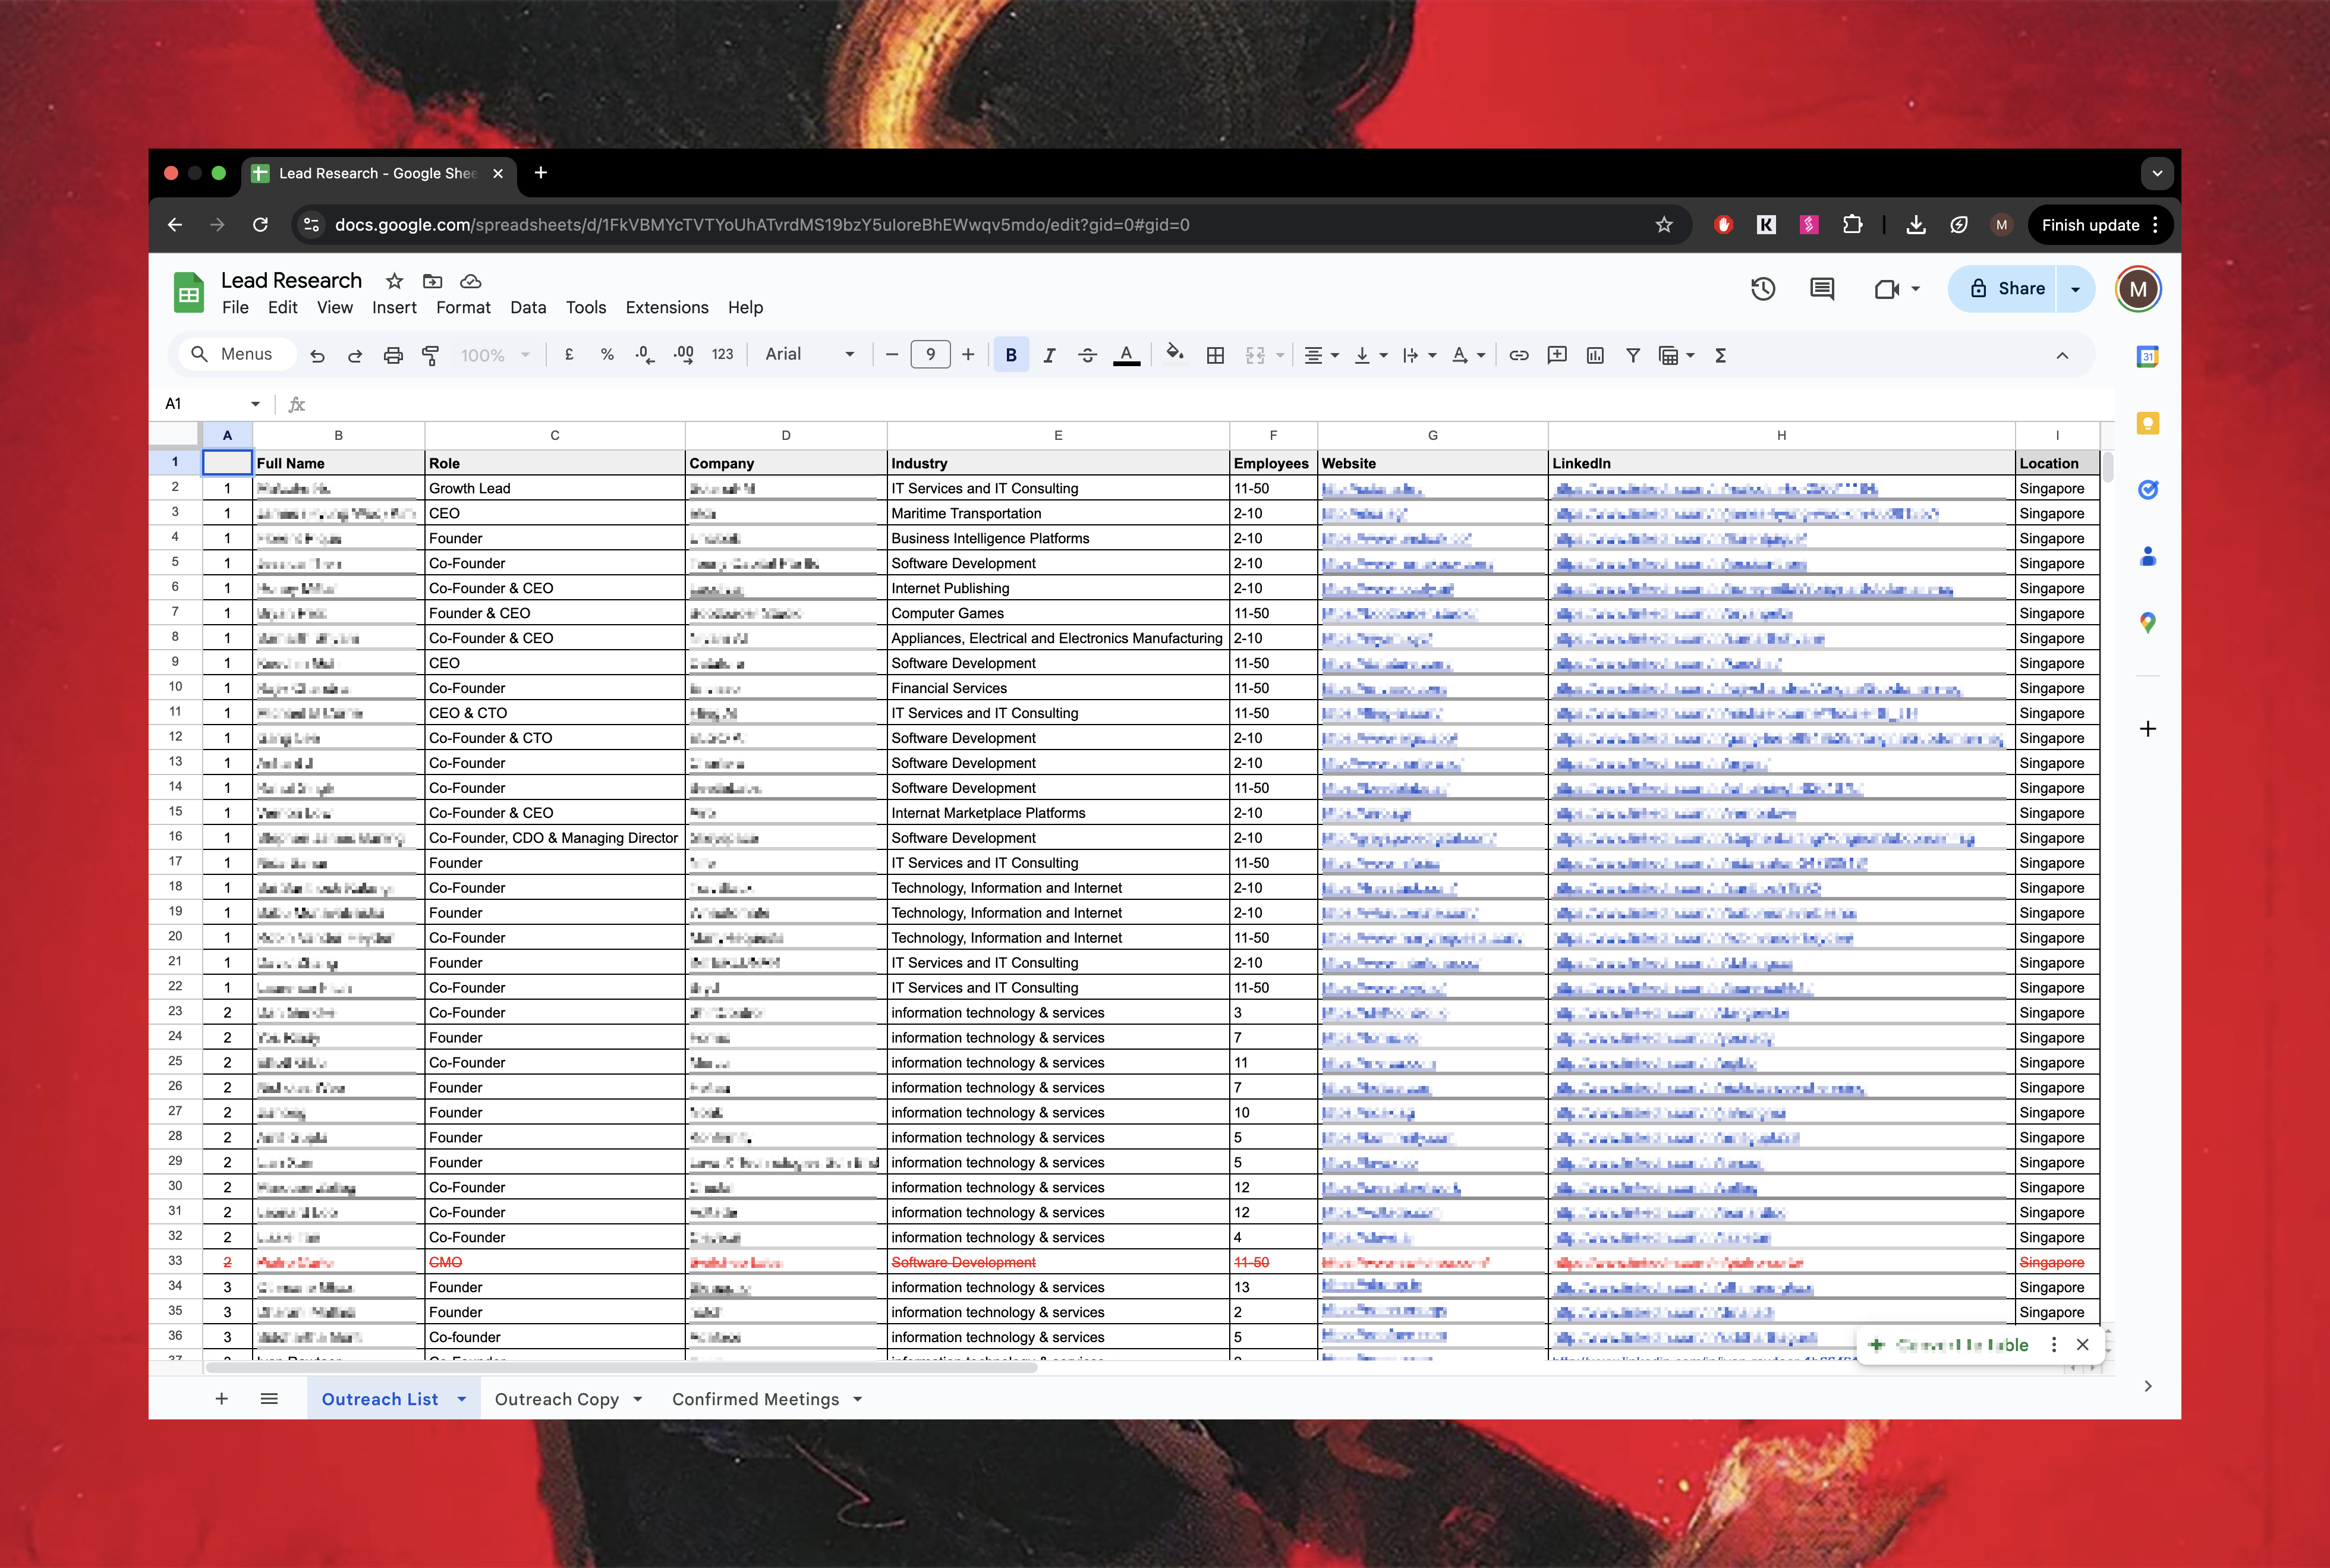Open version history clock icon
Viewport: 2330px width, 1568px height.
(x=1763, y=289)
